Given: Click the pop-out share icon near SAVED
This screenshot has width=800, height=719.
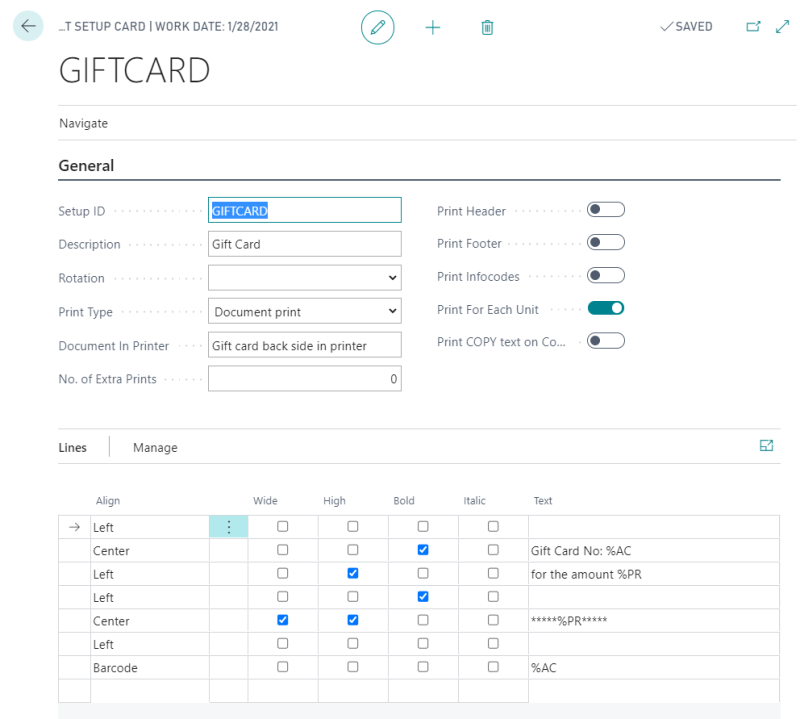Looking at the screenshot, I should coord(755,26).
